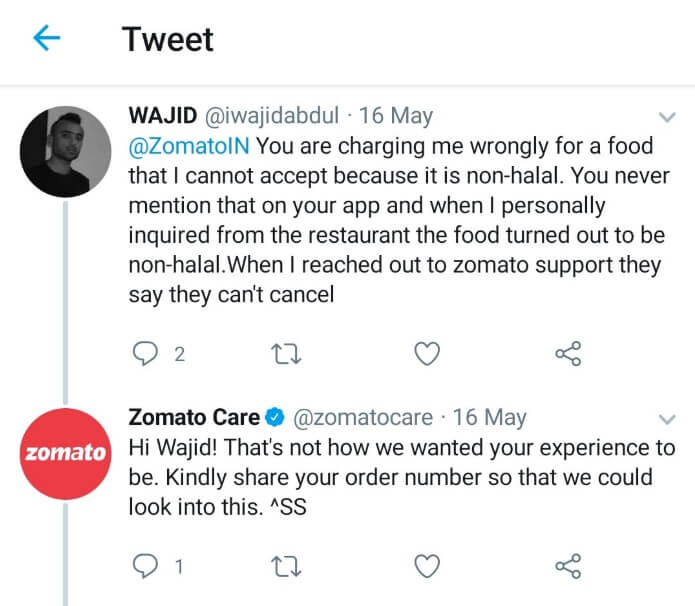The height and width of the screenshot is (606, 695).
Task: Visit the @iwajidabdul handle
Action: click(x=272, y=116)
